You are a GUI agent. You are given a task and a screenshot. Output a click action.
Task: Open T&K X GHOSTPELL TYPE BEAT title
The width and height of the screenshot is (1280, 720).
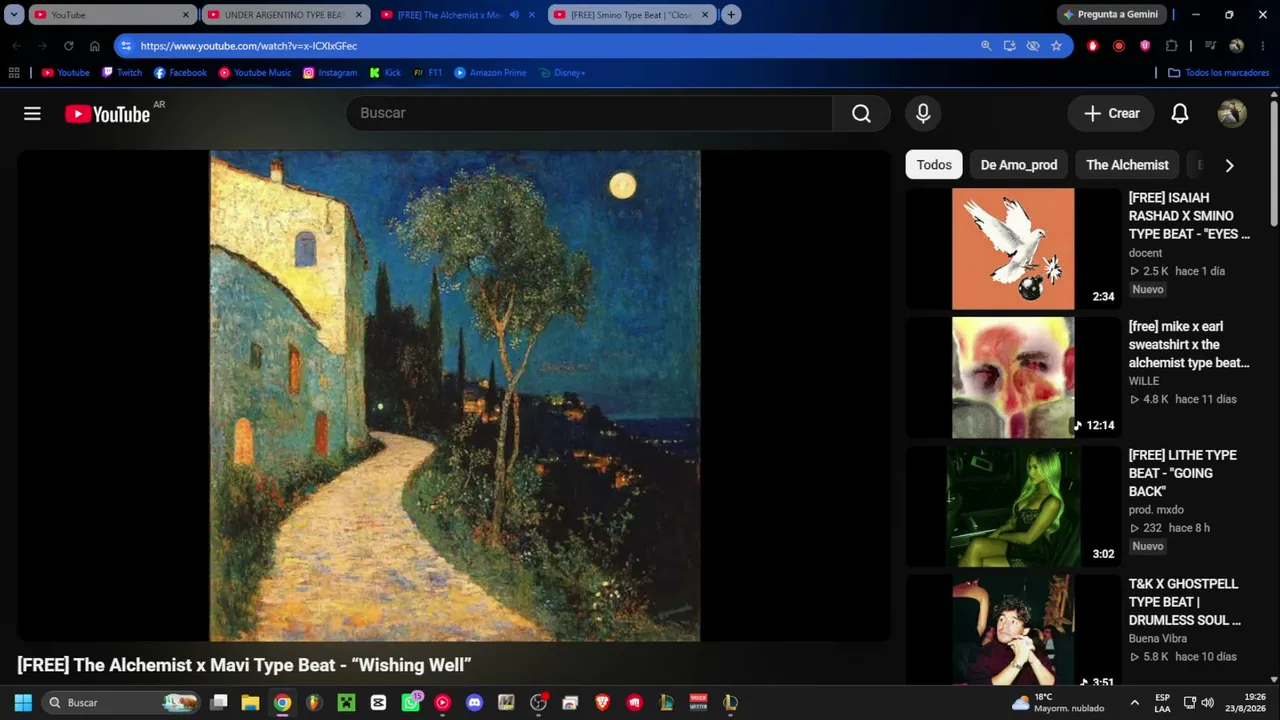pyautogui.click(x=1186, y=602)
